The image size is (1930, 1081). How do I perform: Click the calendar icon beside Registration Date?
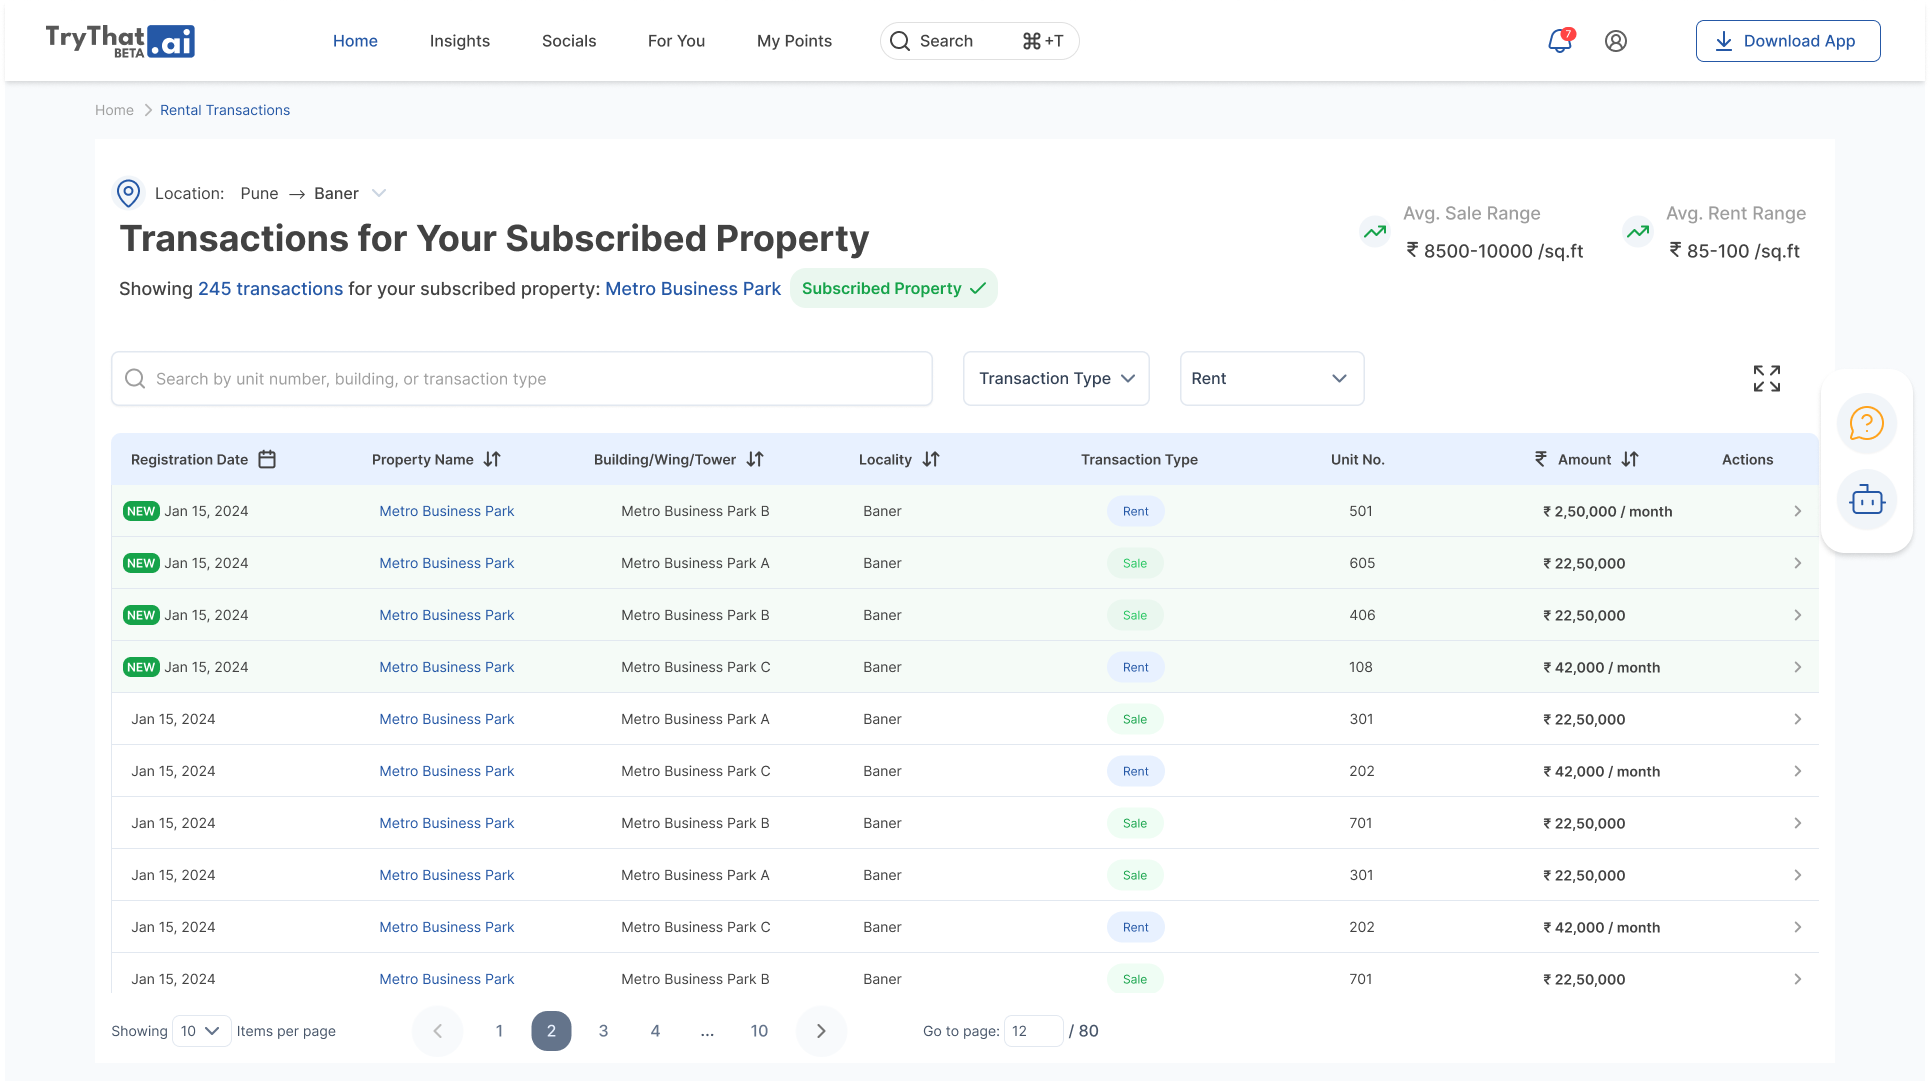pos(266,458)
